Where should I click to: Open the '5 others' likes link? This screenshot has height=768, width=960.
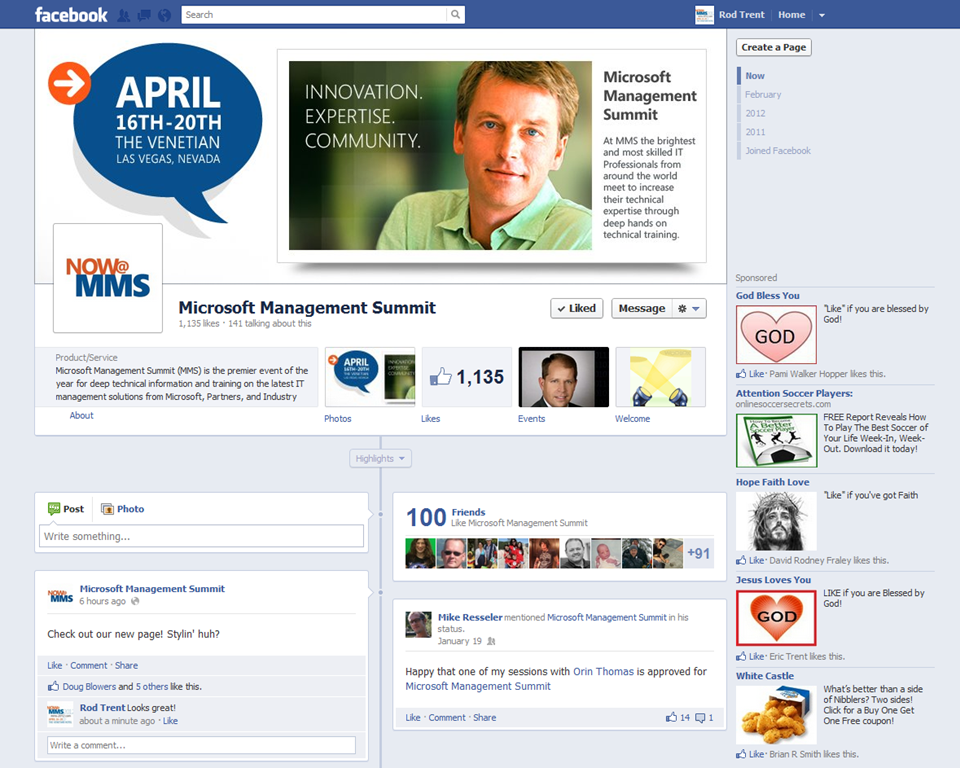[x=152, y=687]
